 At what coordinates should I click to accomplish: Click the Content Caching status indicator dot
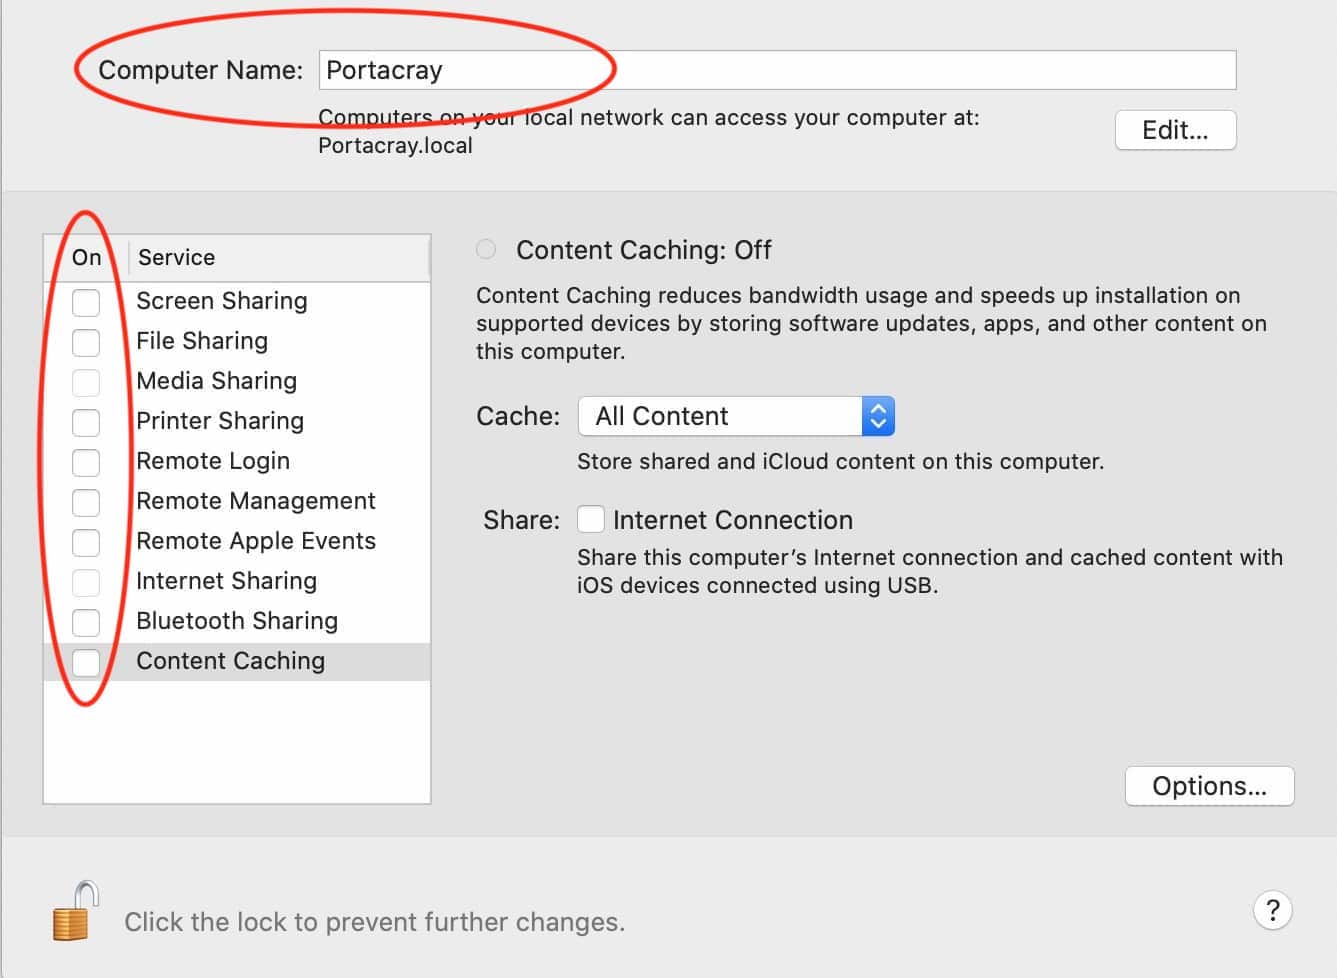tap(486, 249)
